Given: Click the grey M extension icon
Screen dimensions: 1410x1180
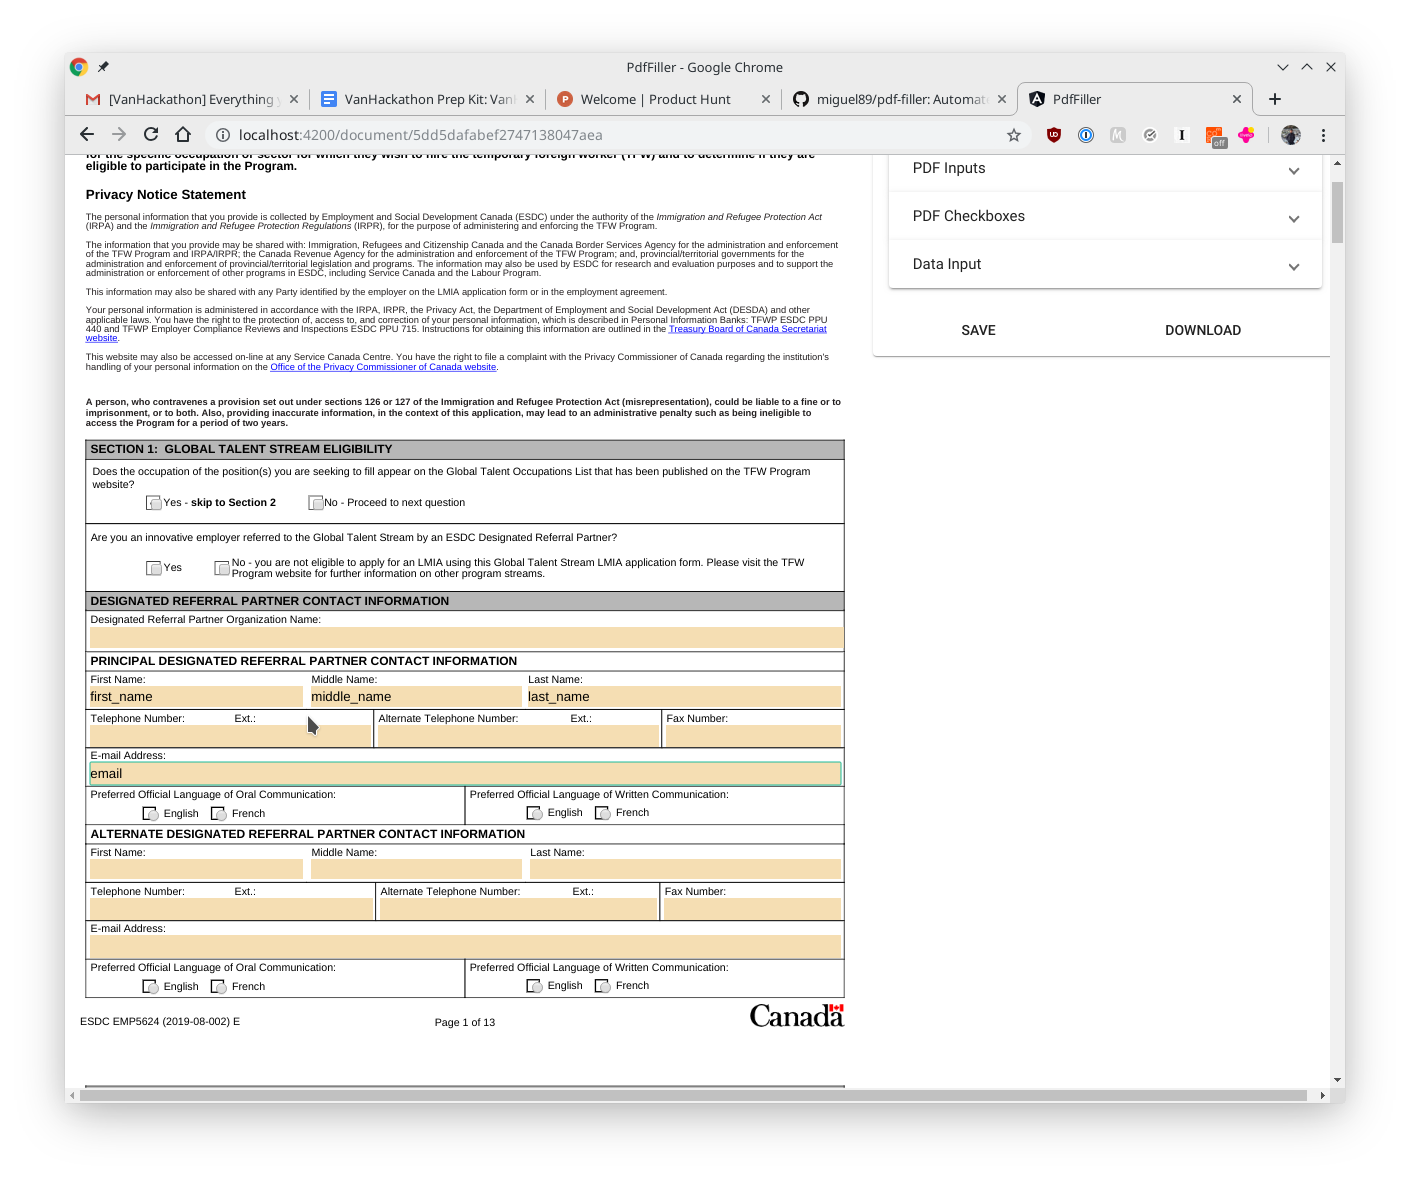Looking at the screenshot, I should (1118, 135).
